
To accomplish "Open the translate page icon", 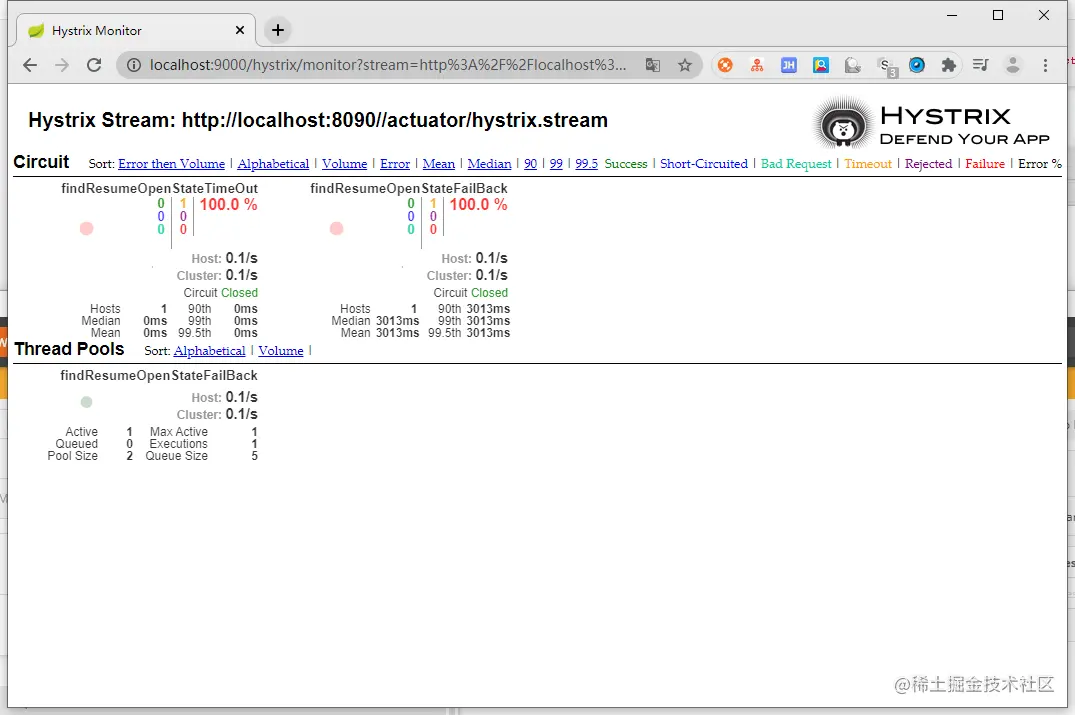I will [653, 65].
